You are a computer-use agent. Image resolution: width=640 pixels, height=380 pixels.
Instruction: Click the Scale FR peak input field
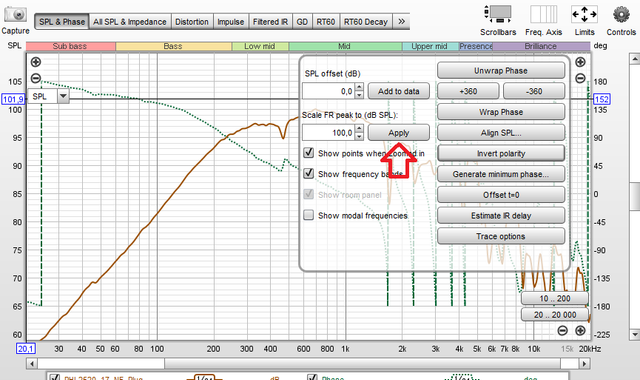pyautogui.click(x=329, y=133)
